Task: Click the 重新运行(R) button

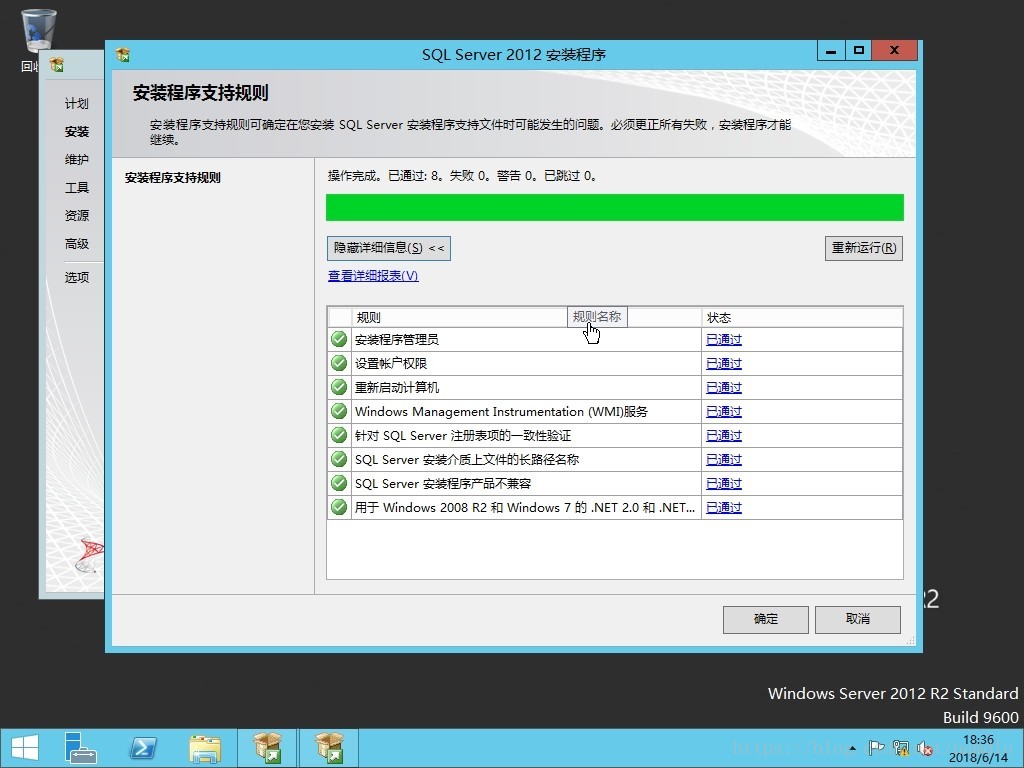Action: point(863,248)
